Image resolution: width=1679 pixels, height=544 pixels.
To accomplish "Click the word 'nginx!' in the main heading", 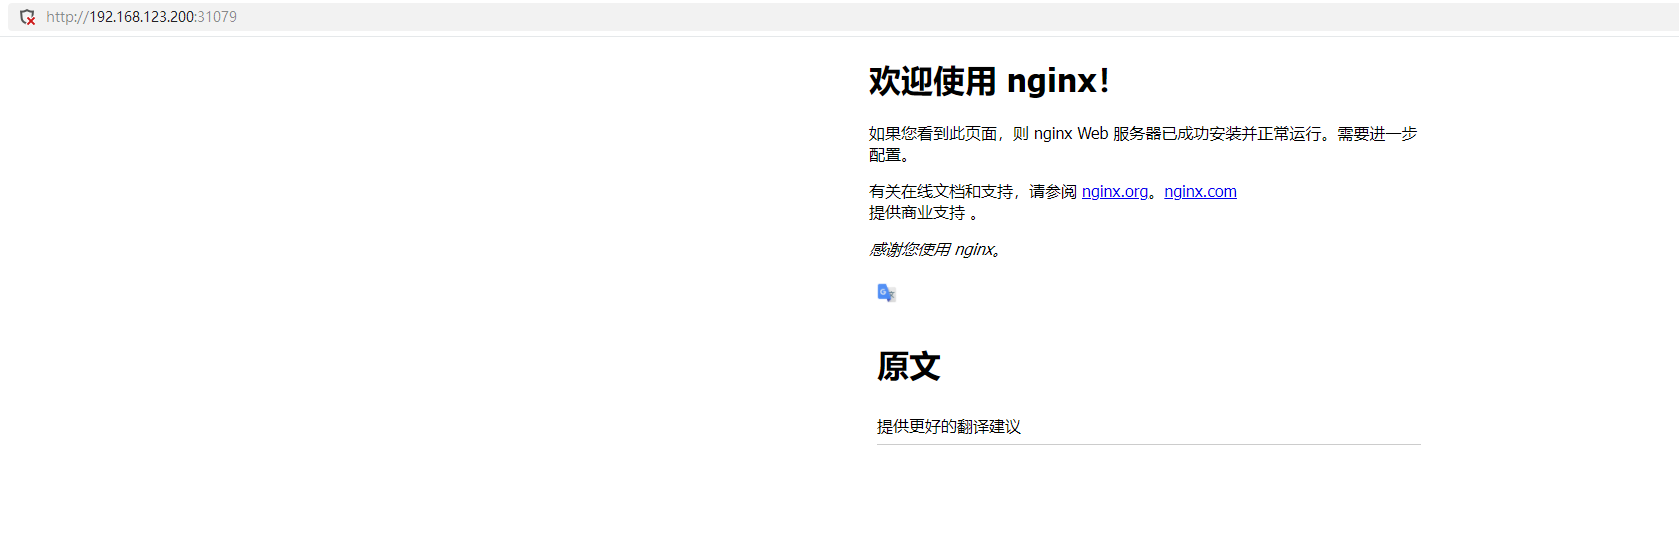I will click(1058, 81).
